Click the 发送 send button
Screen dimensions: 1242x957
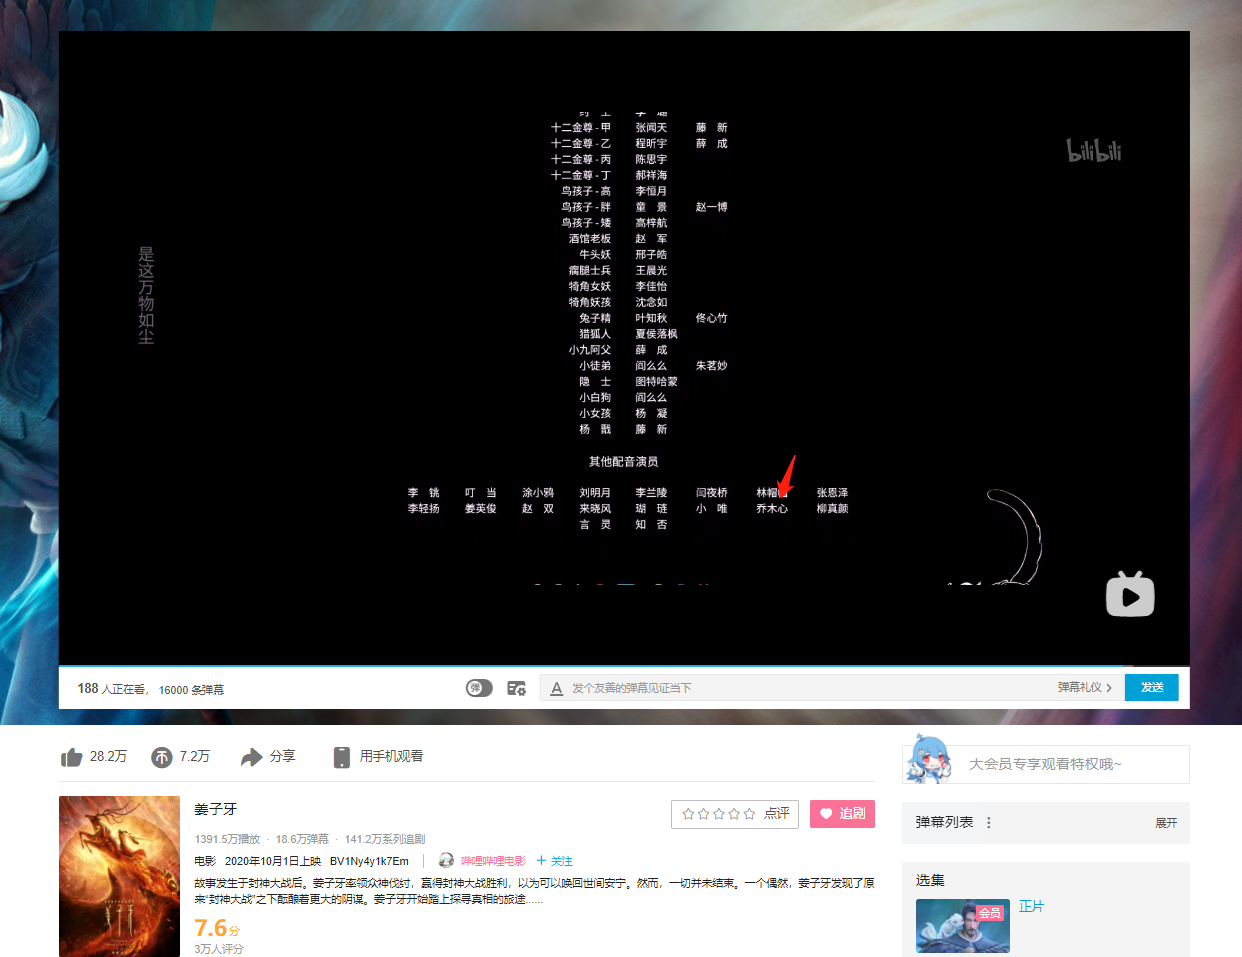tap(1151, 687)
